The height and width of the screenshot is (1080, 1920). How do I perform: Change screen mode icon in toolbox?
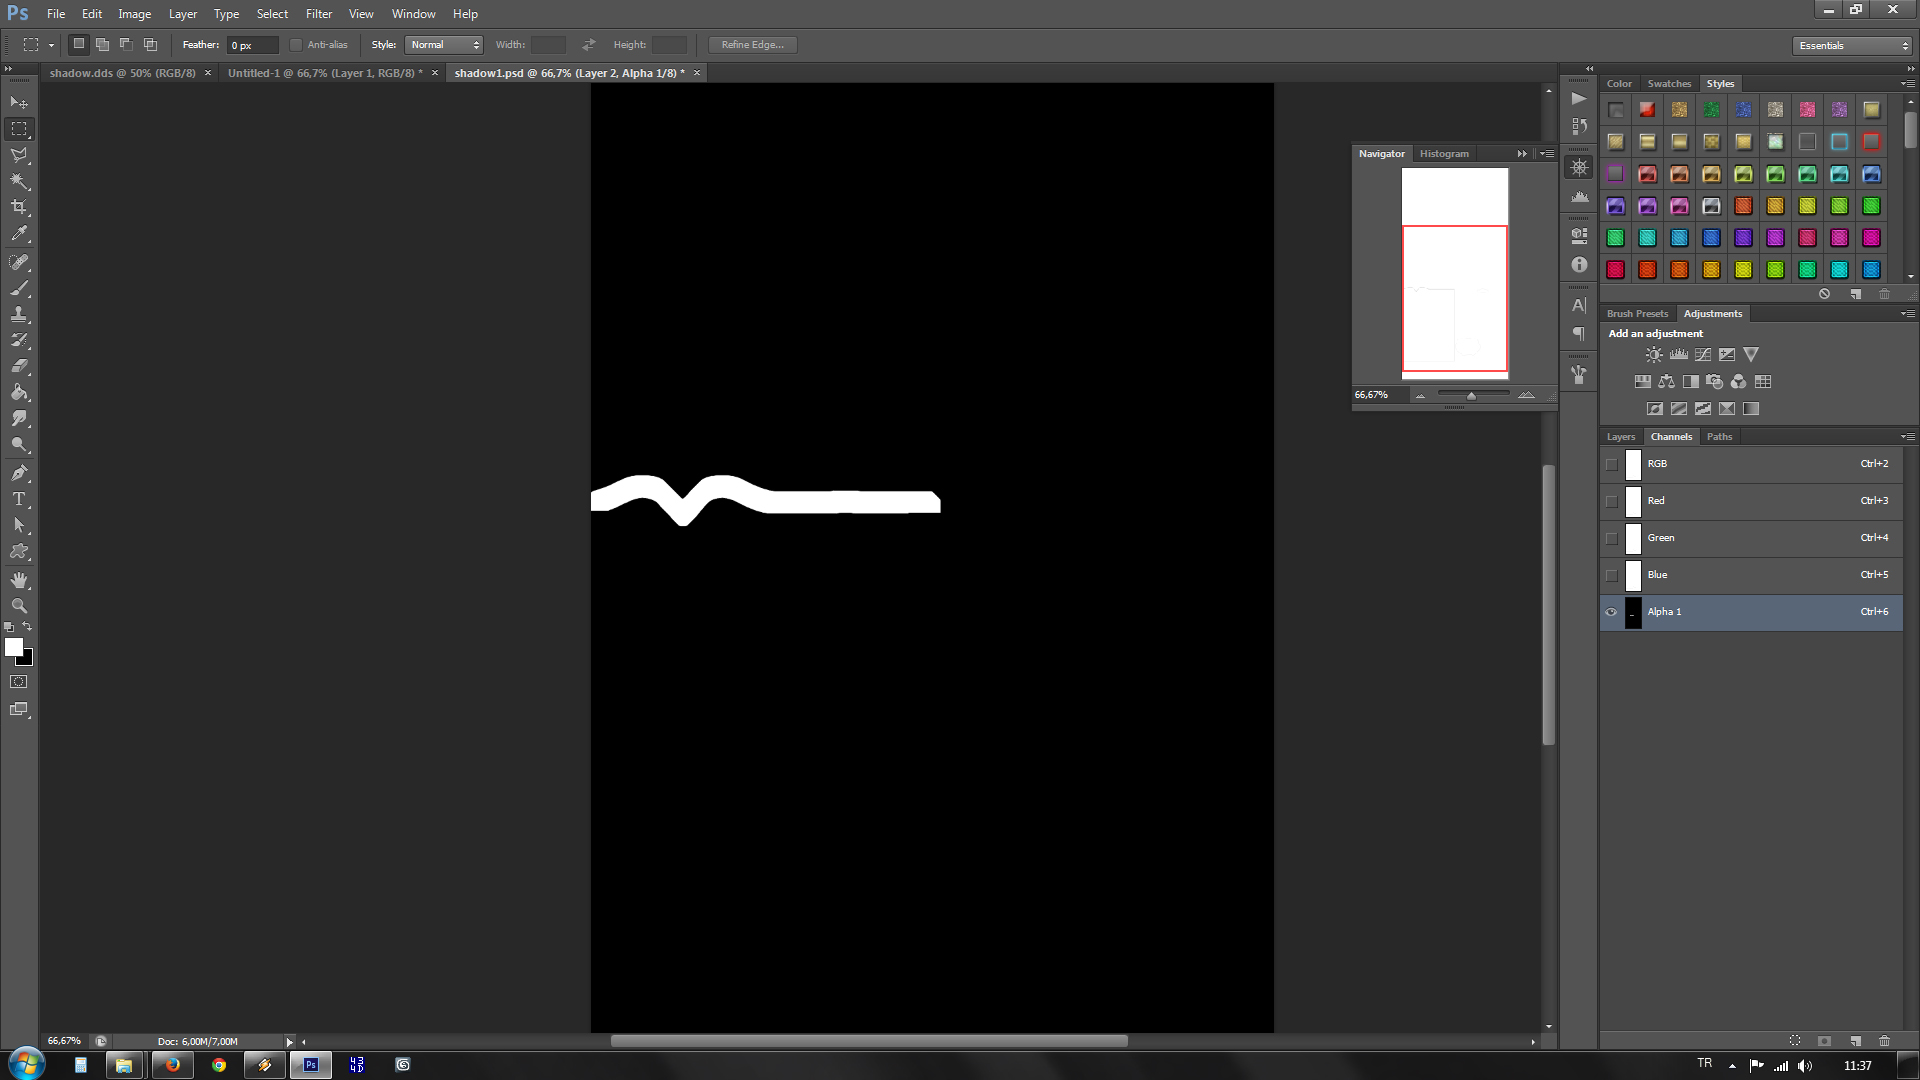click(19, 709)
